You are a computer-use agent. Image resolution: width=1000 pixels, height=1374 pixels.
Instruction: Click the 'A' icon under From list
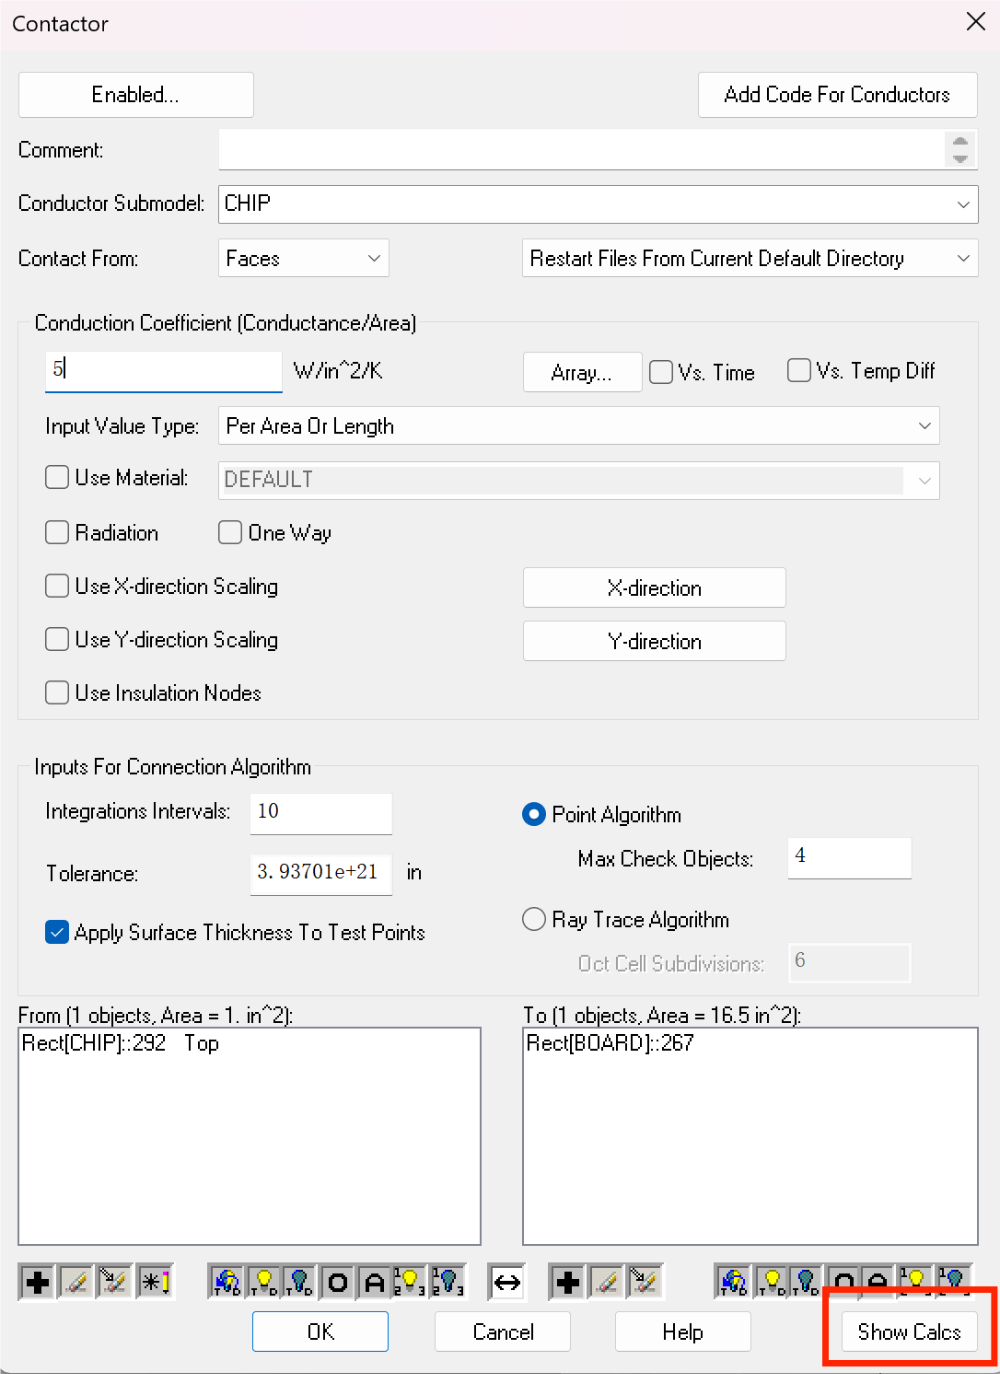click(x=375, y=1282)
